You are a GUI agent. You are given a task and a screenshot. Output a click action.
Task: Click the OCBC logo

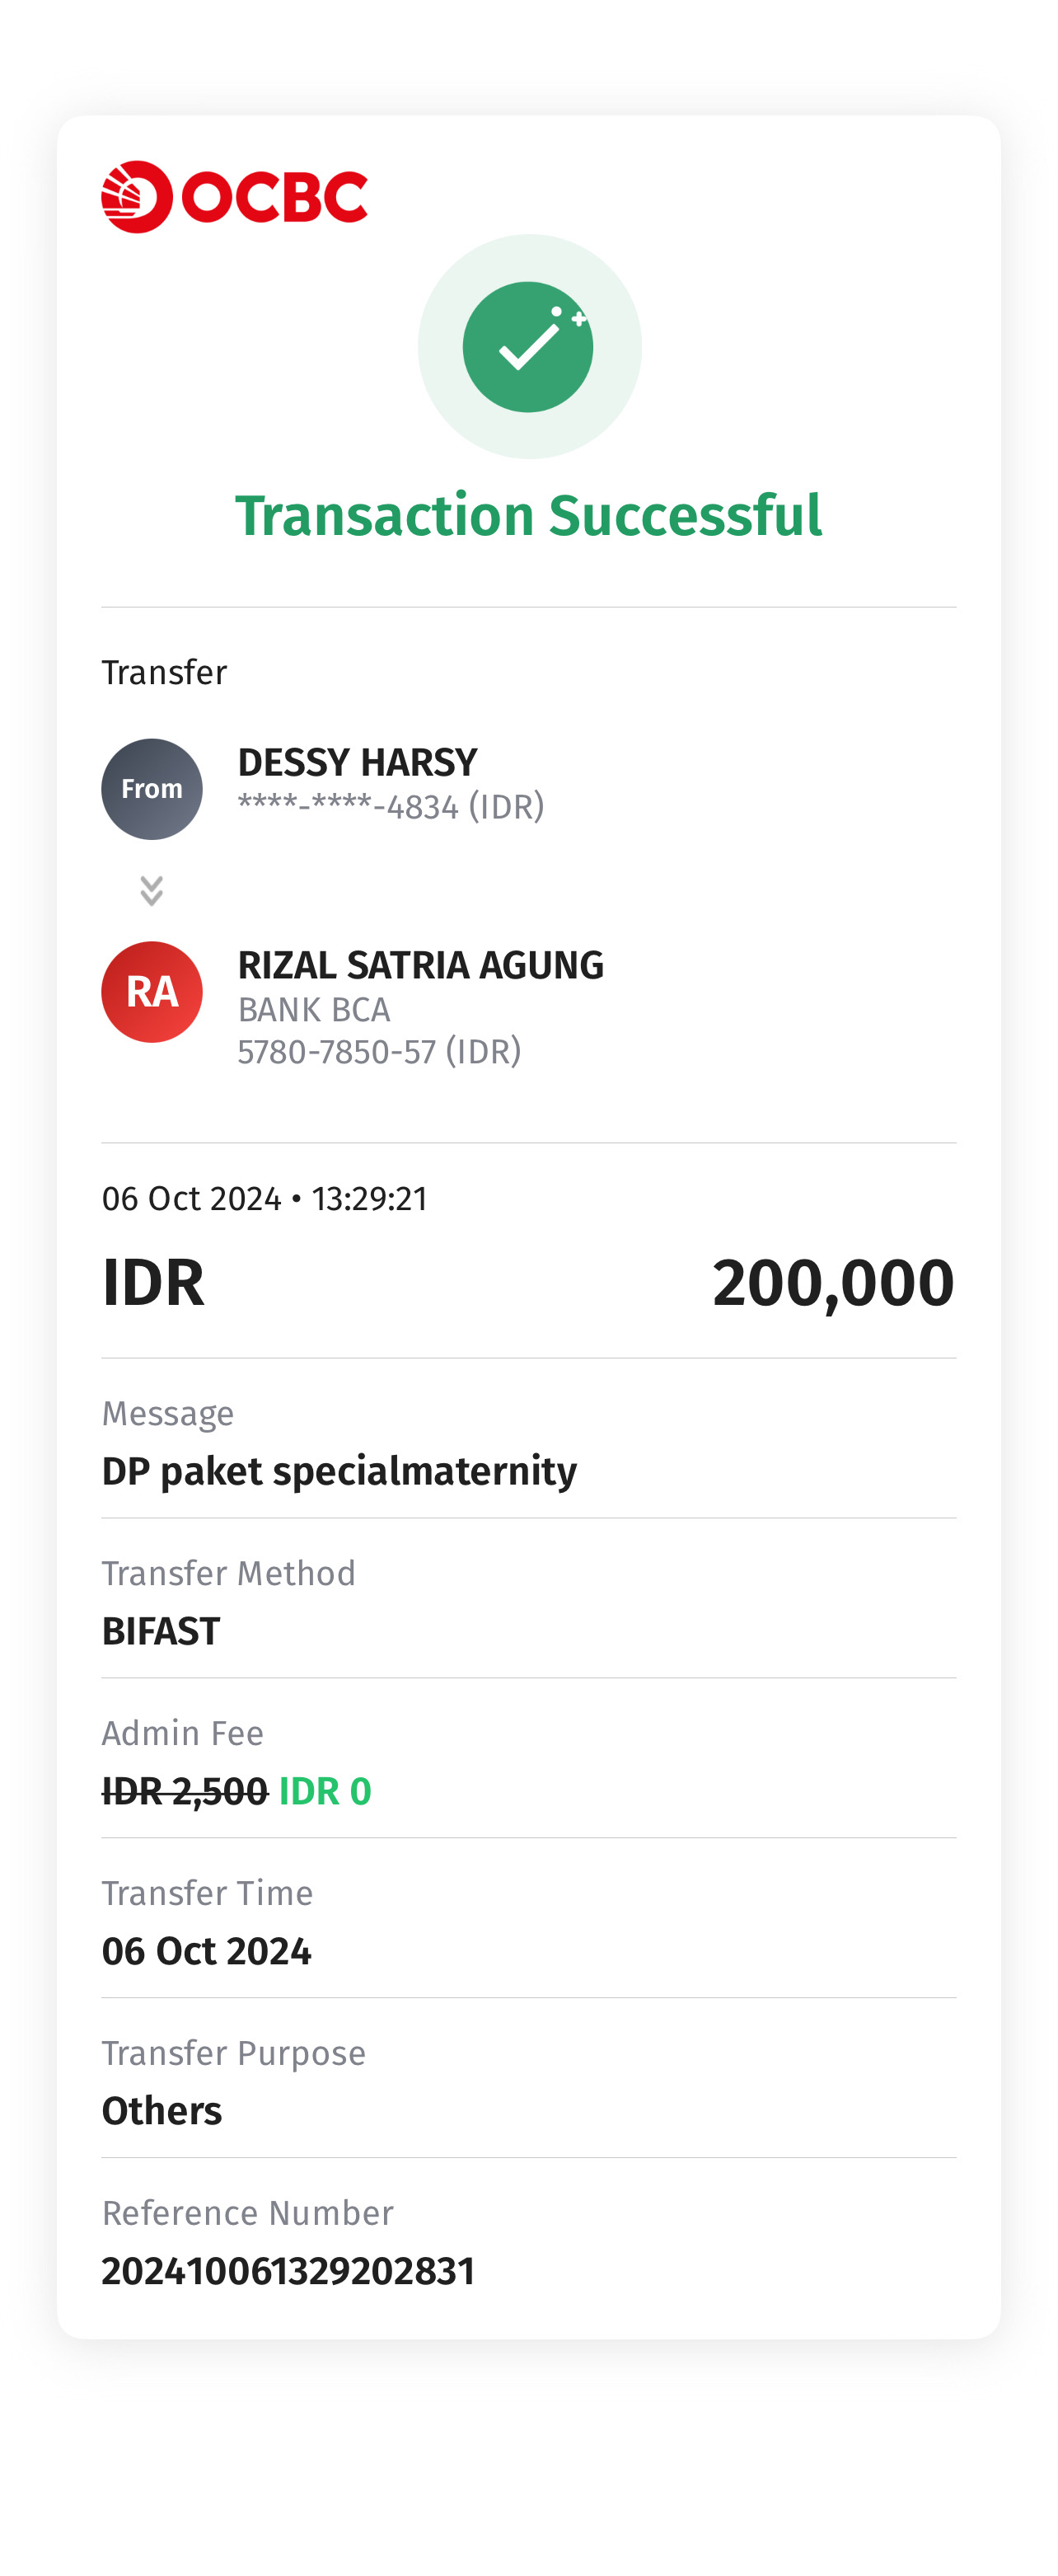coord(234,197)
